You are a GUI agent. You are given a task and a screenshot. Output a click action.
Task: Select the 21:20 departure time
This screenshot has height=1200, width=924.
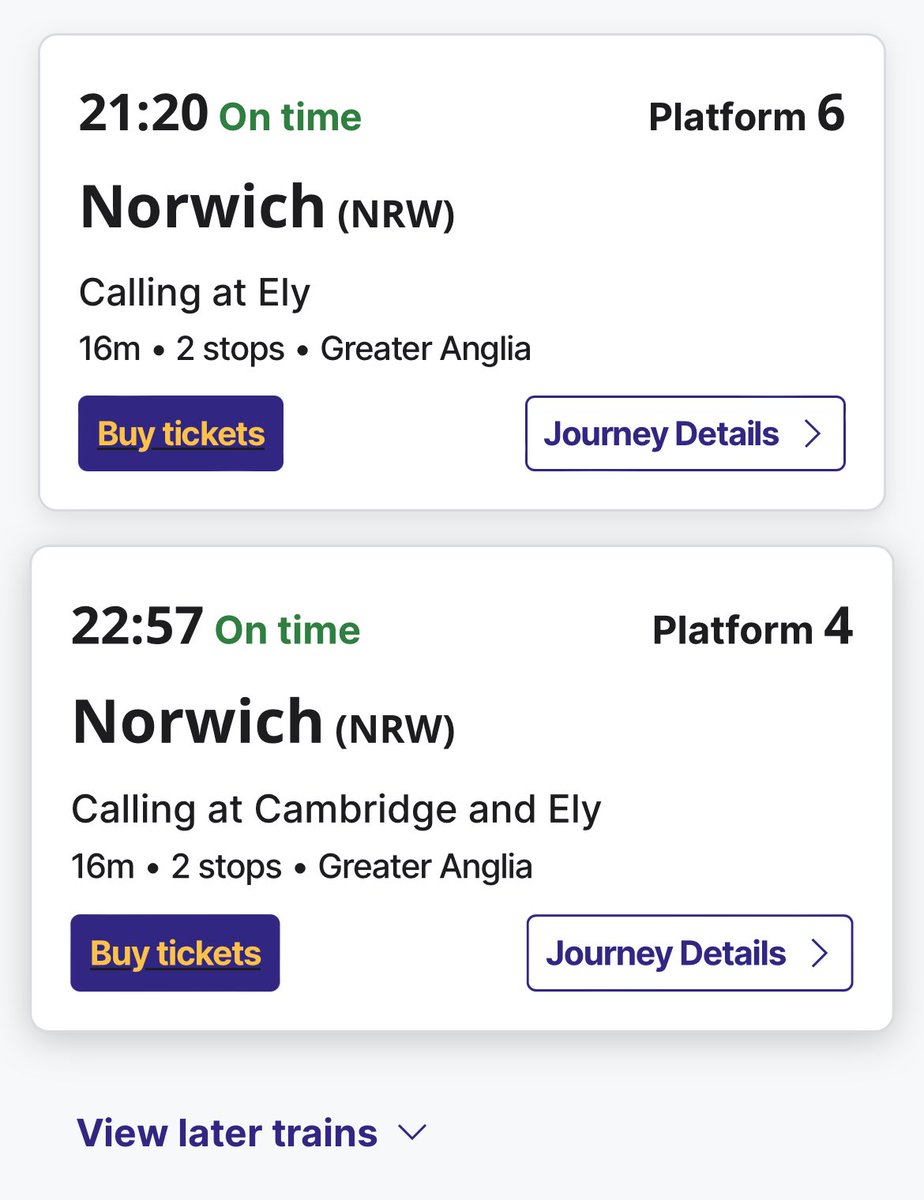point(144,116)
